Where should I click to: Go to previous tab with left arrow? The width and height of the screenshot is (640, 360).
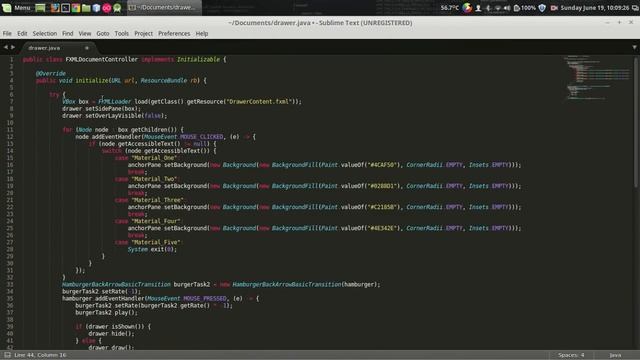6,47
